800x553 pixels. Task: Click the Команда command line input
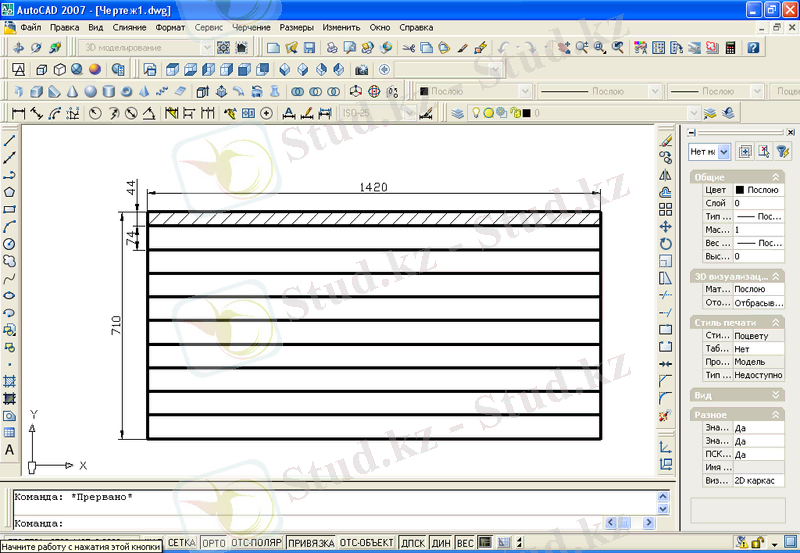click(300, 523)
